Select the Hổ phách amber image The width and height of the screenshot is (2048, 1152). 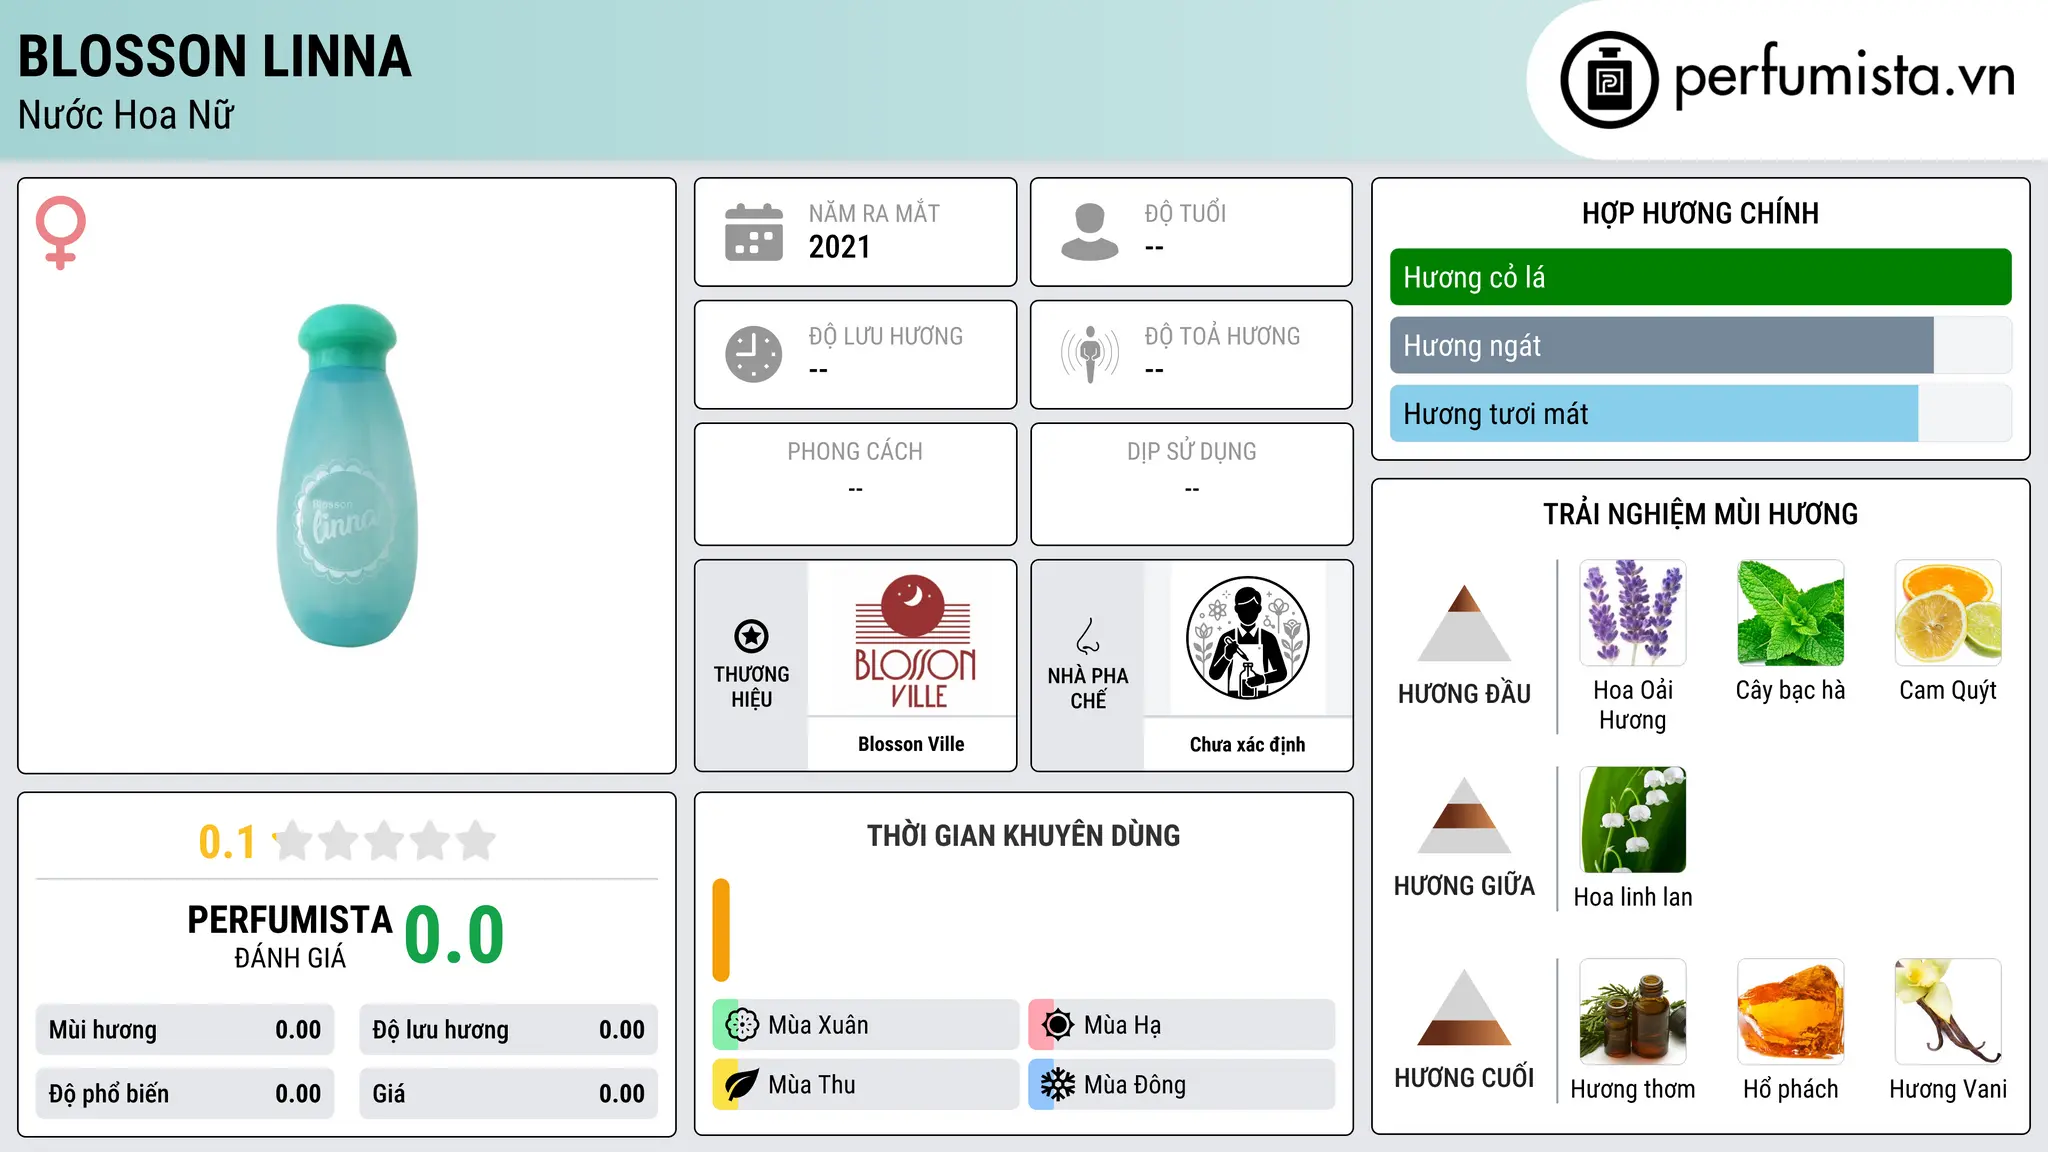click(x=1791, y=1012)
